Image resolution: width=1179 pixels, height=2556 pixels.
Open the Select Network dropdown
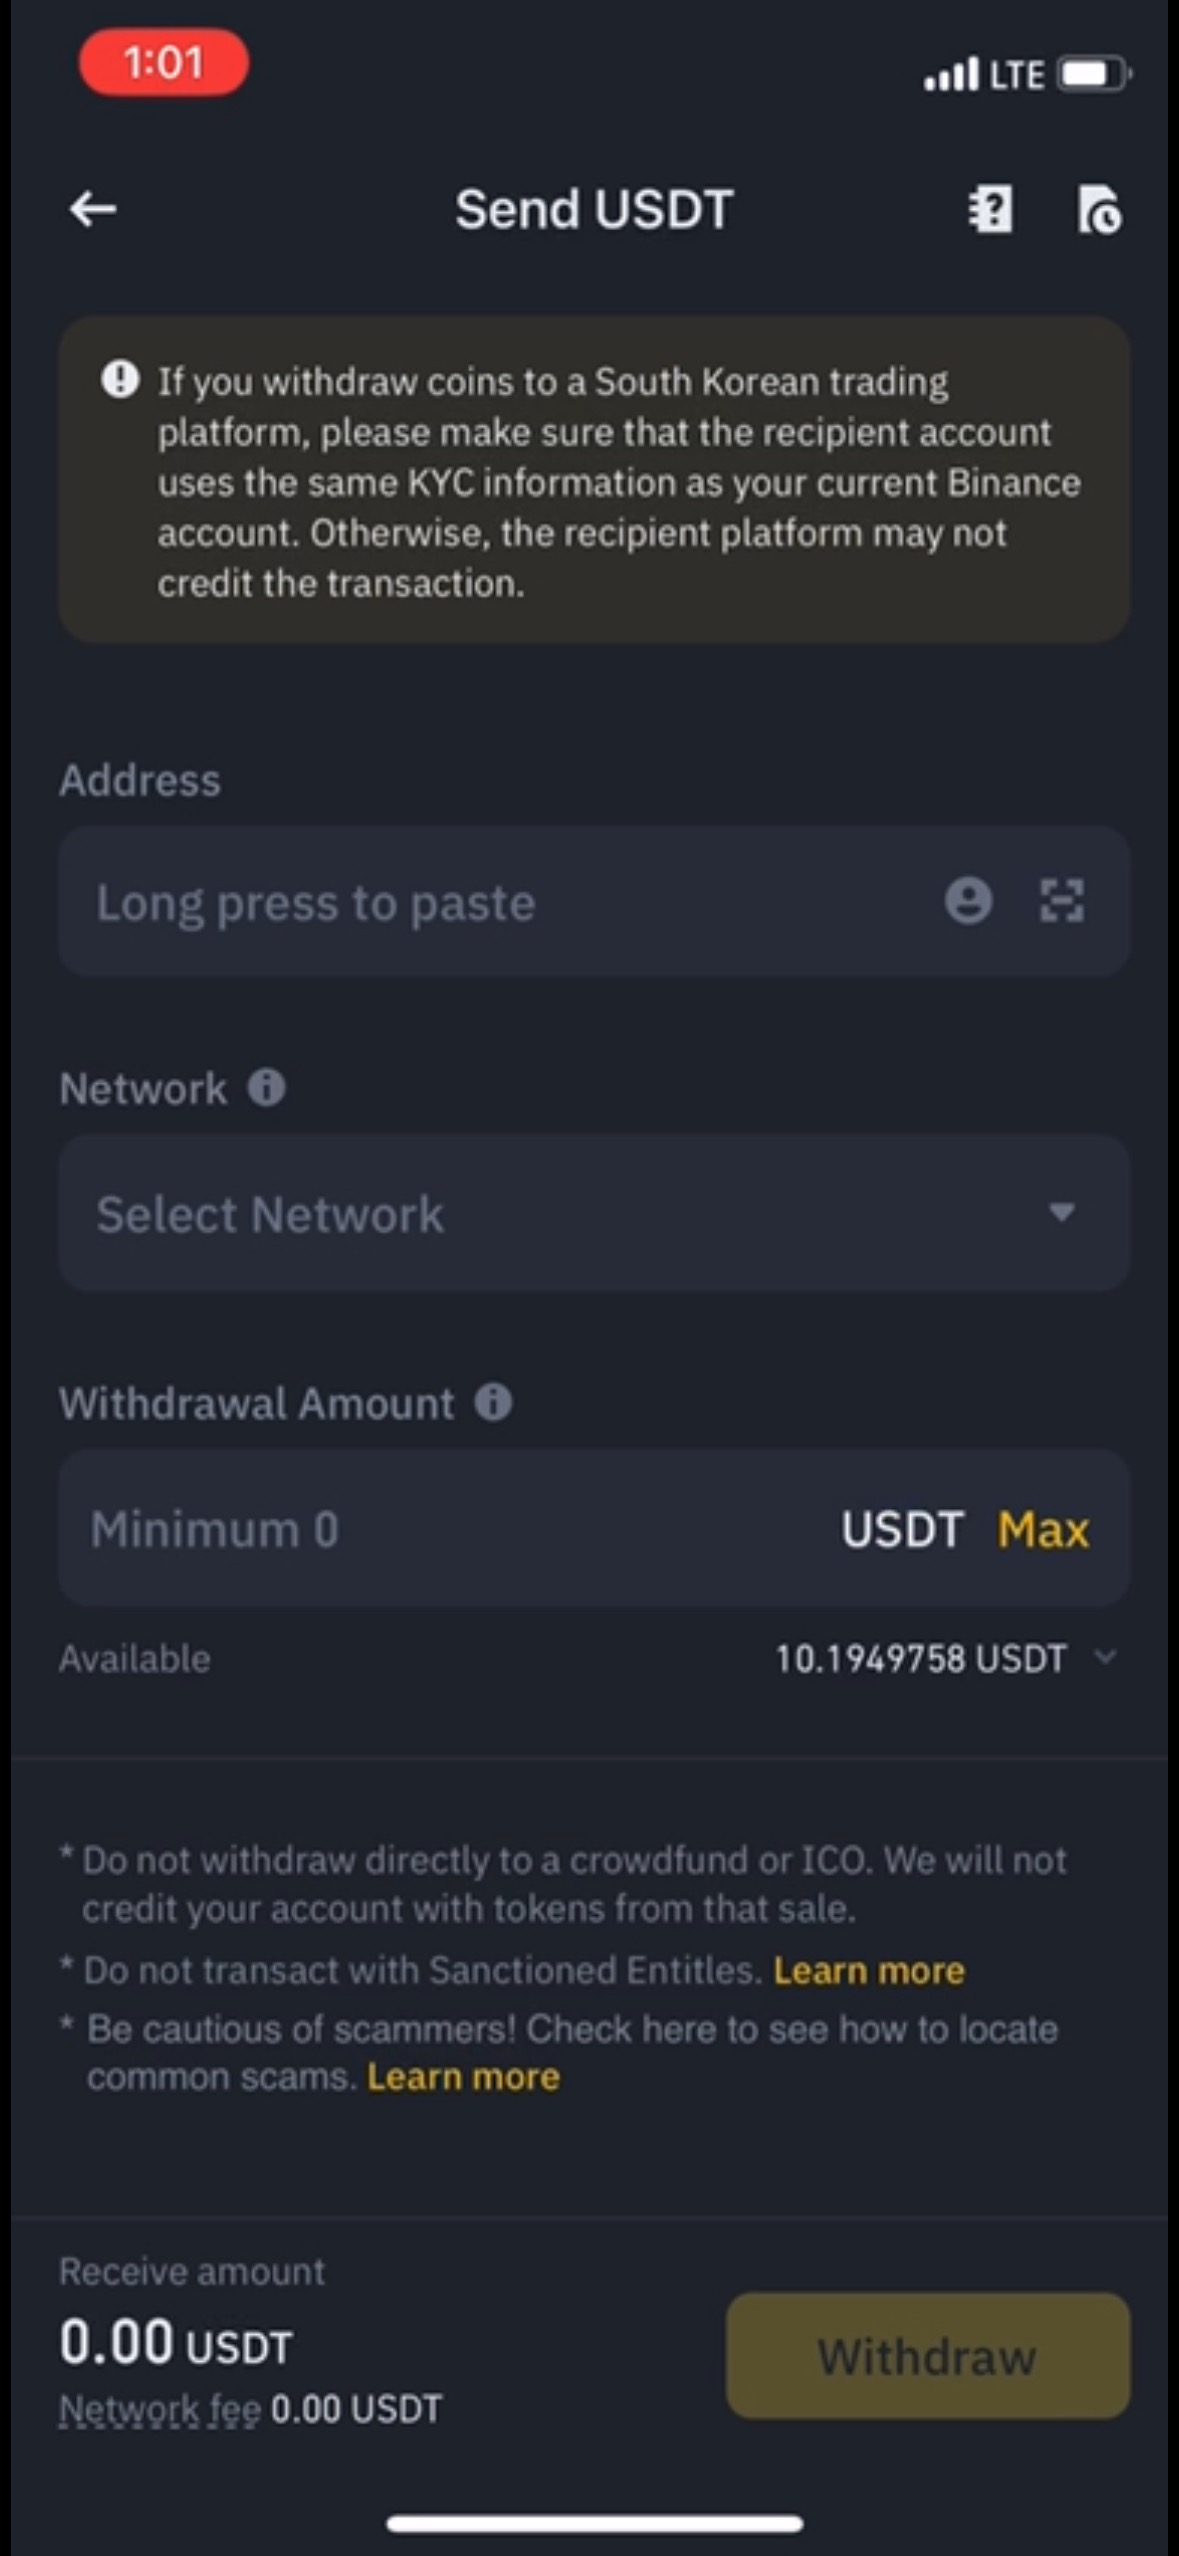(560, 1213)
